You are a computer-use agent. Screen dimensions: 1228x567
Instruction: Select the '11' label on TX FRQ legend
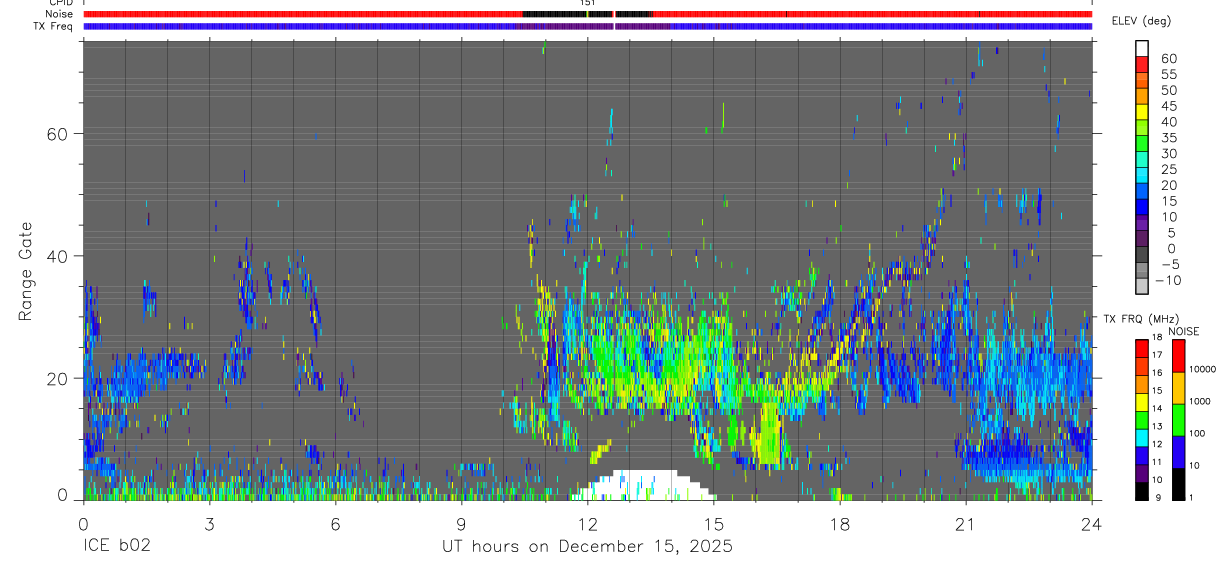pos(1157,462)
